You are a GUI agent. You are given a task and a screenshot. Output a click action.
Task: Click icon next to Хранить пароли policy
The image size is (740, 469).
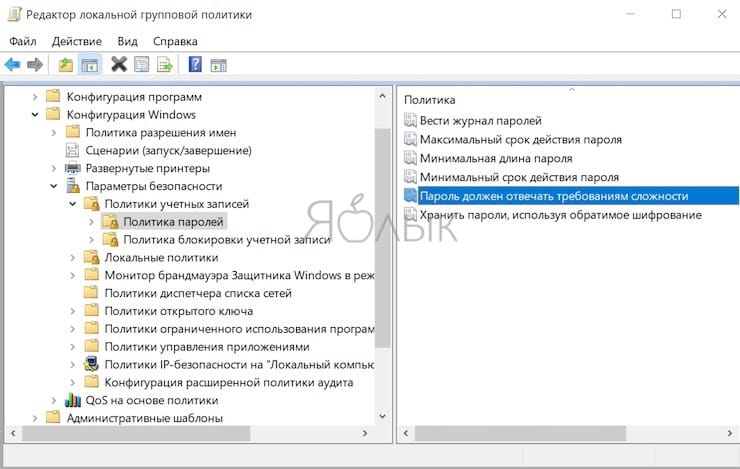[410, 215]
